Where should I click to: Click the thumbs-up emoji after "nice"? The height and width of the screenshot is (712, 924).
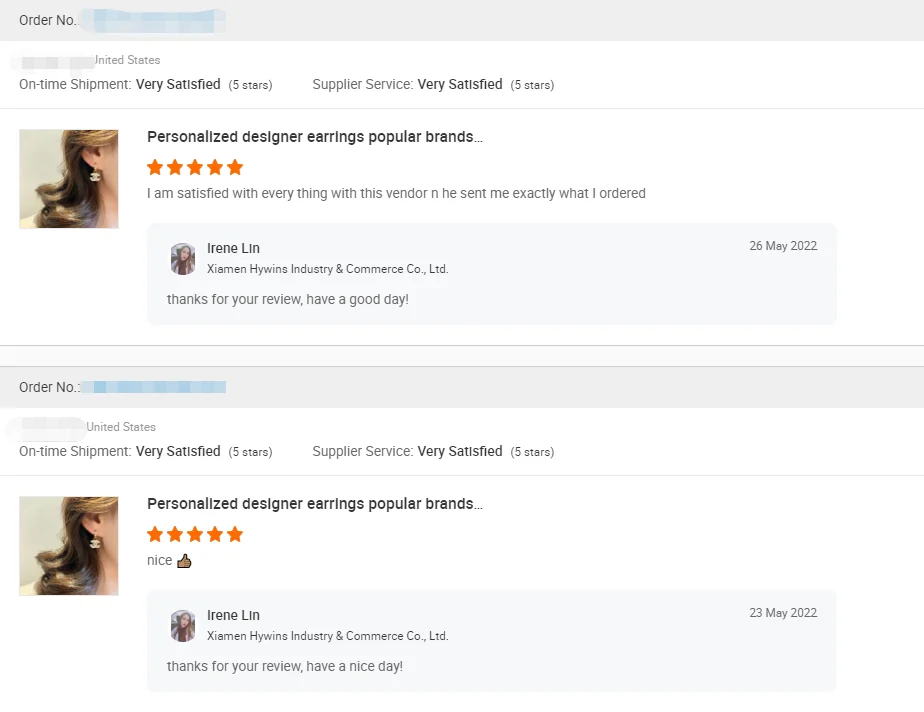[184, 561]
